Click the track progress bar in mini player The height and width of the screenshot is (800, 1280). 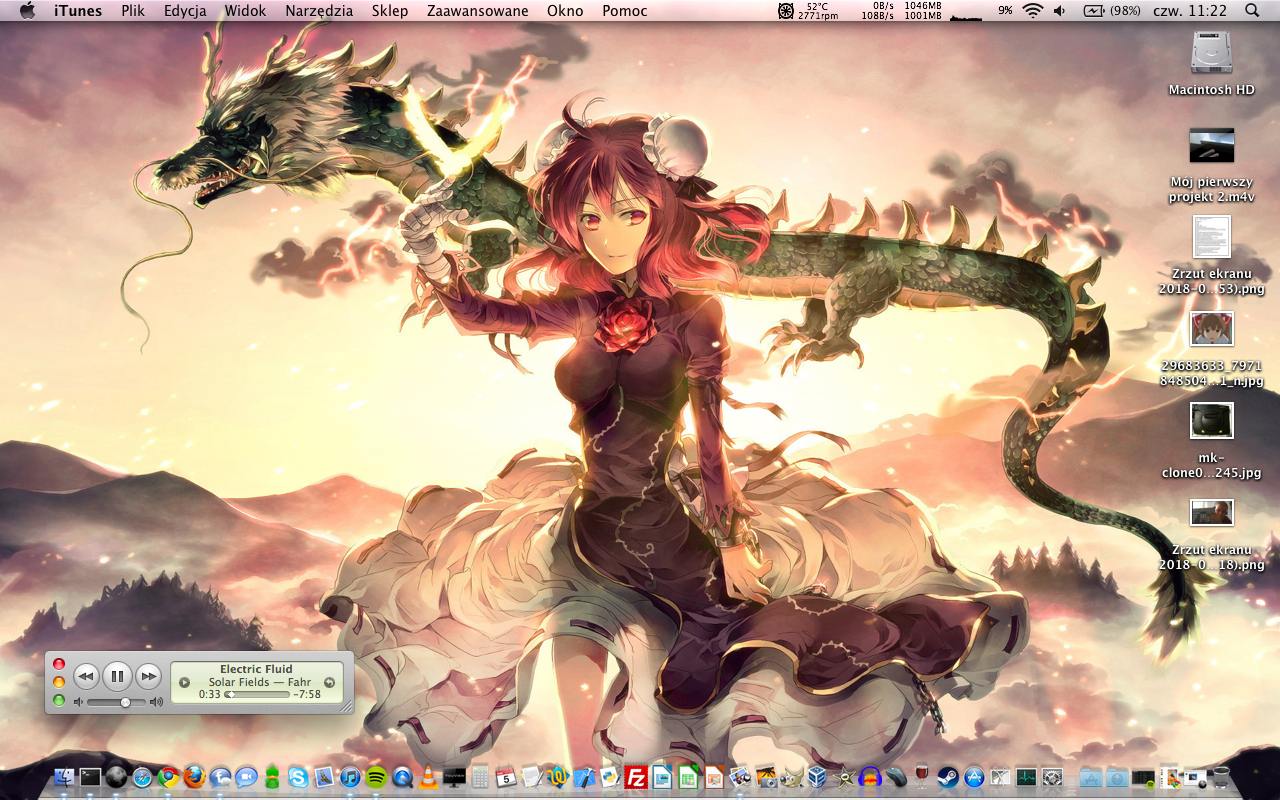(258, 694)
